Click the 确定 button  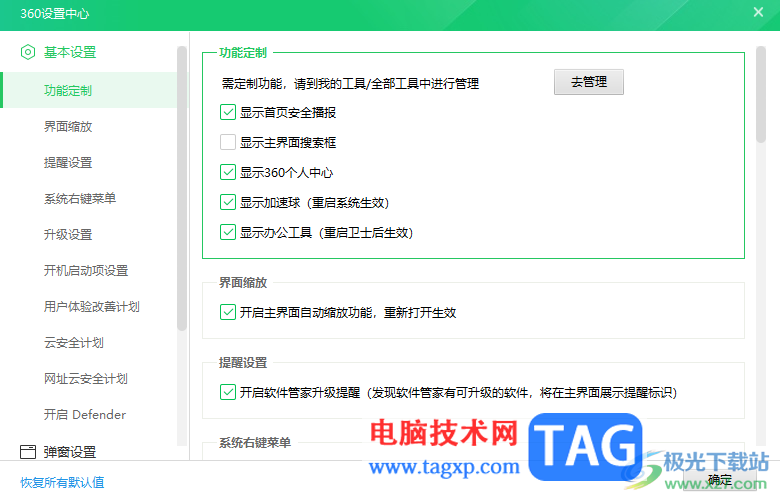[720, 481]
